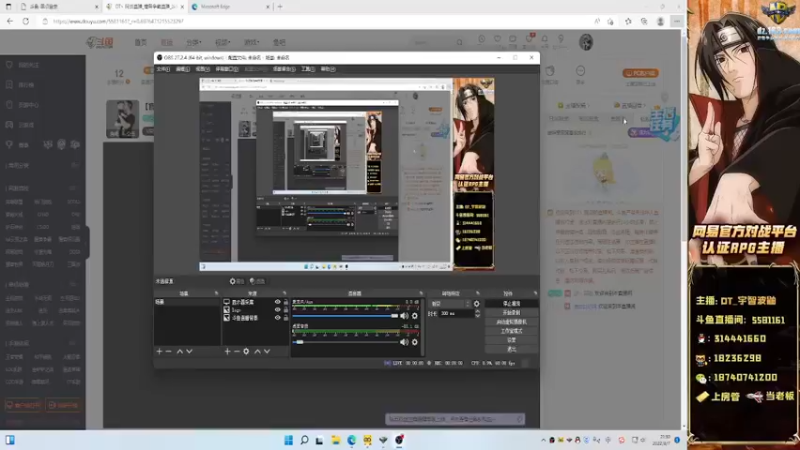Hide the logo source eye icon
Viewport: 800px width, 450px height.
(278, 310)
